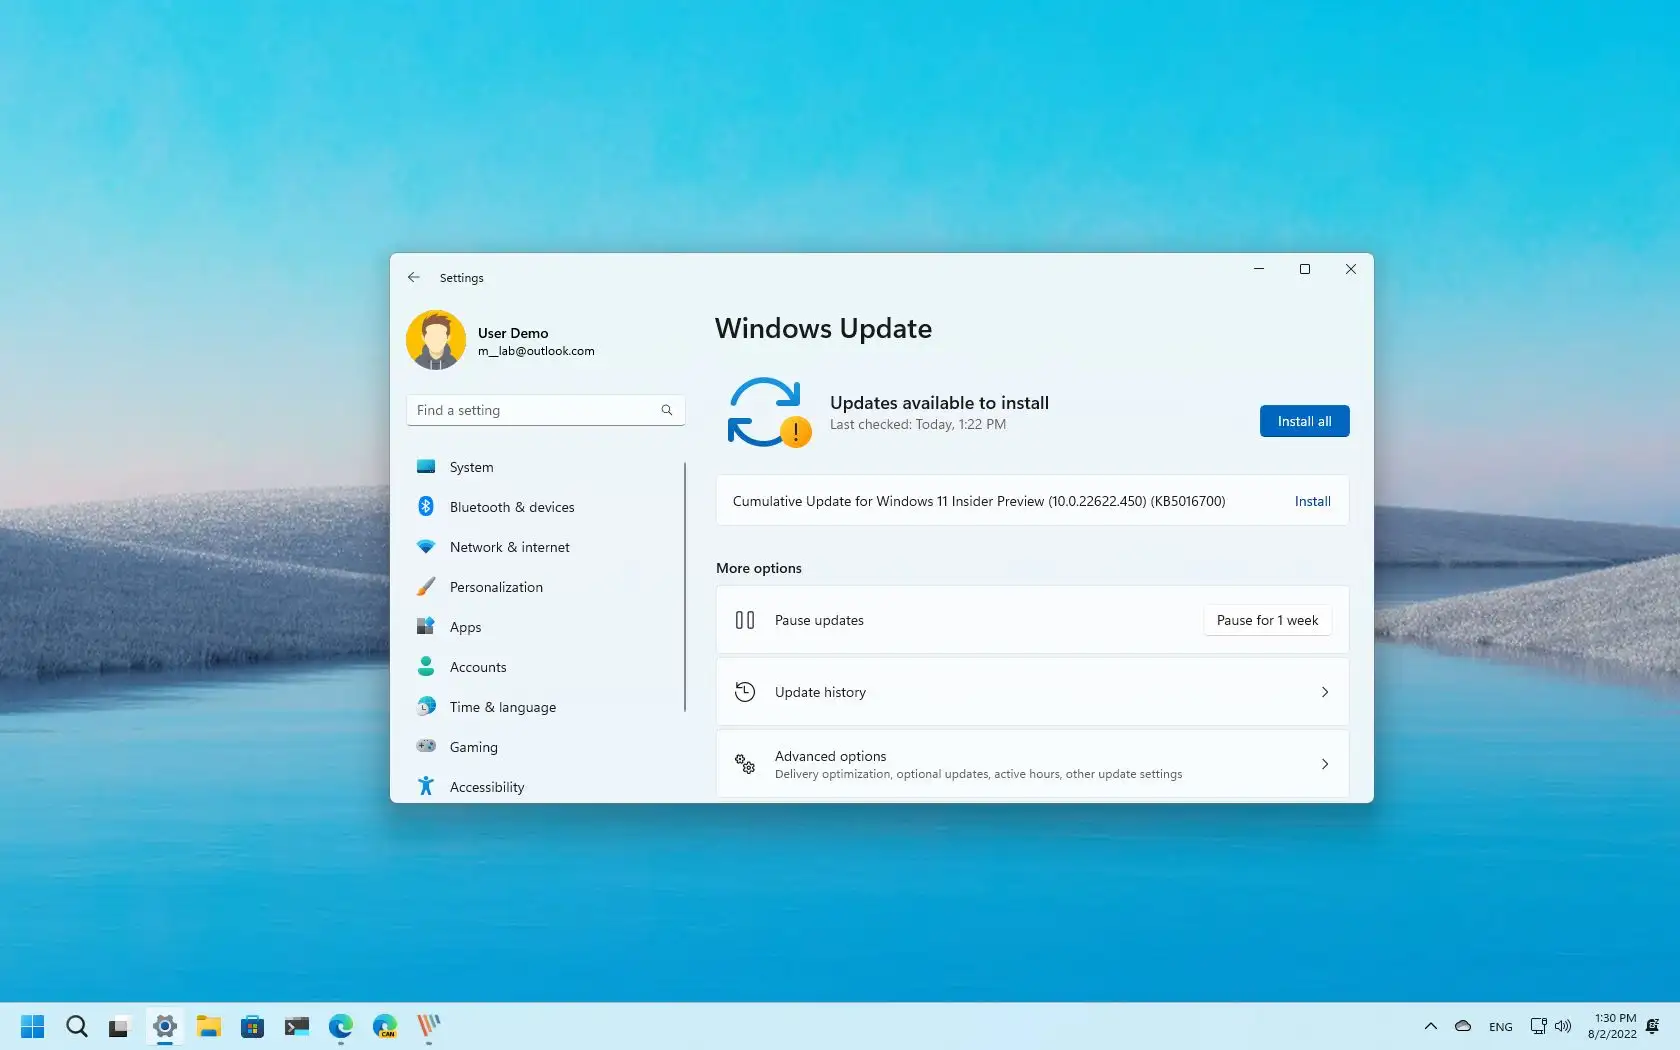Click the network tray icon
1680x1050 pixels.
click(1539, 1026)
